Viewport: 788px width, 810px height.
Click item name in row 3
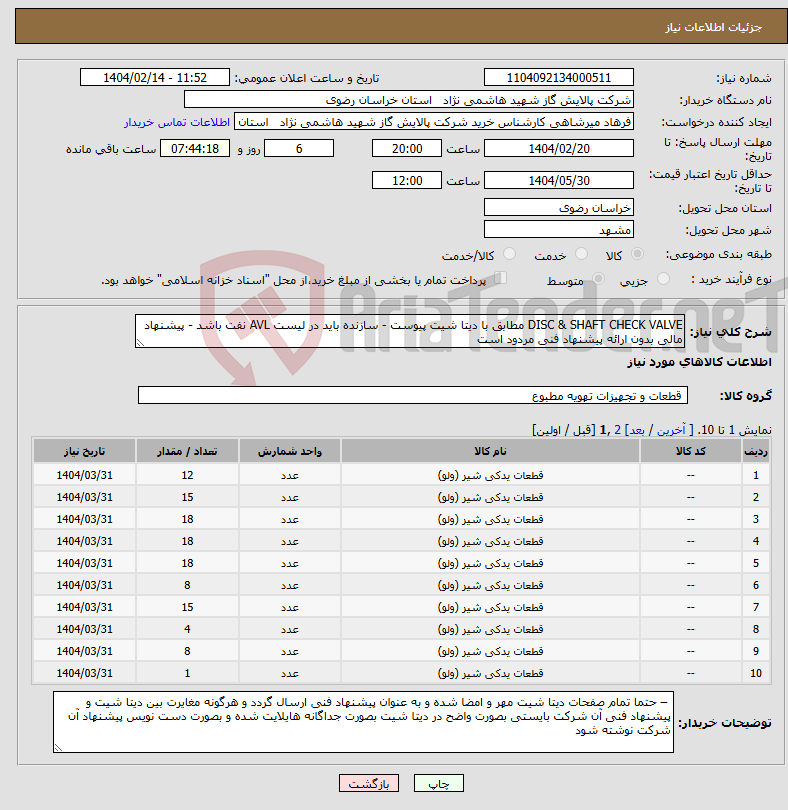coord(490,519)
